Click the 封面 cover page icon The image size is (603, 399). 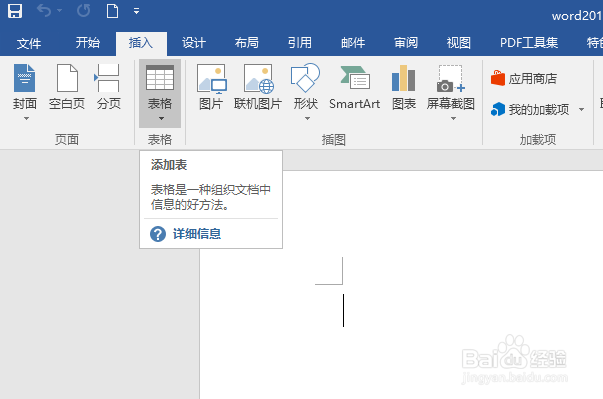tap(25, 78)
